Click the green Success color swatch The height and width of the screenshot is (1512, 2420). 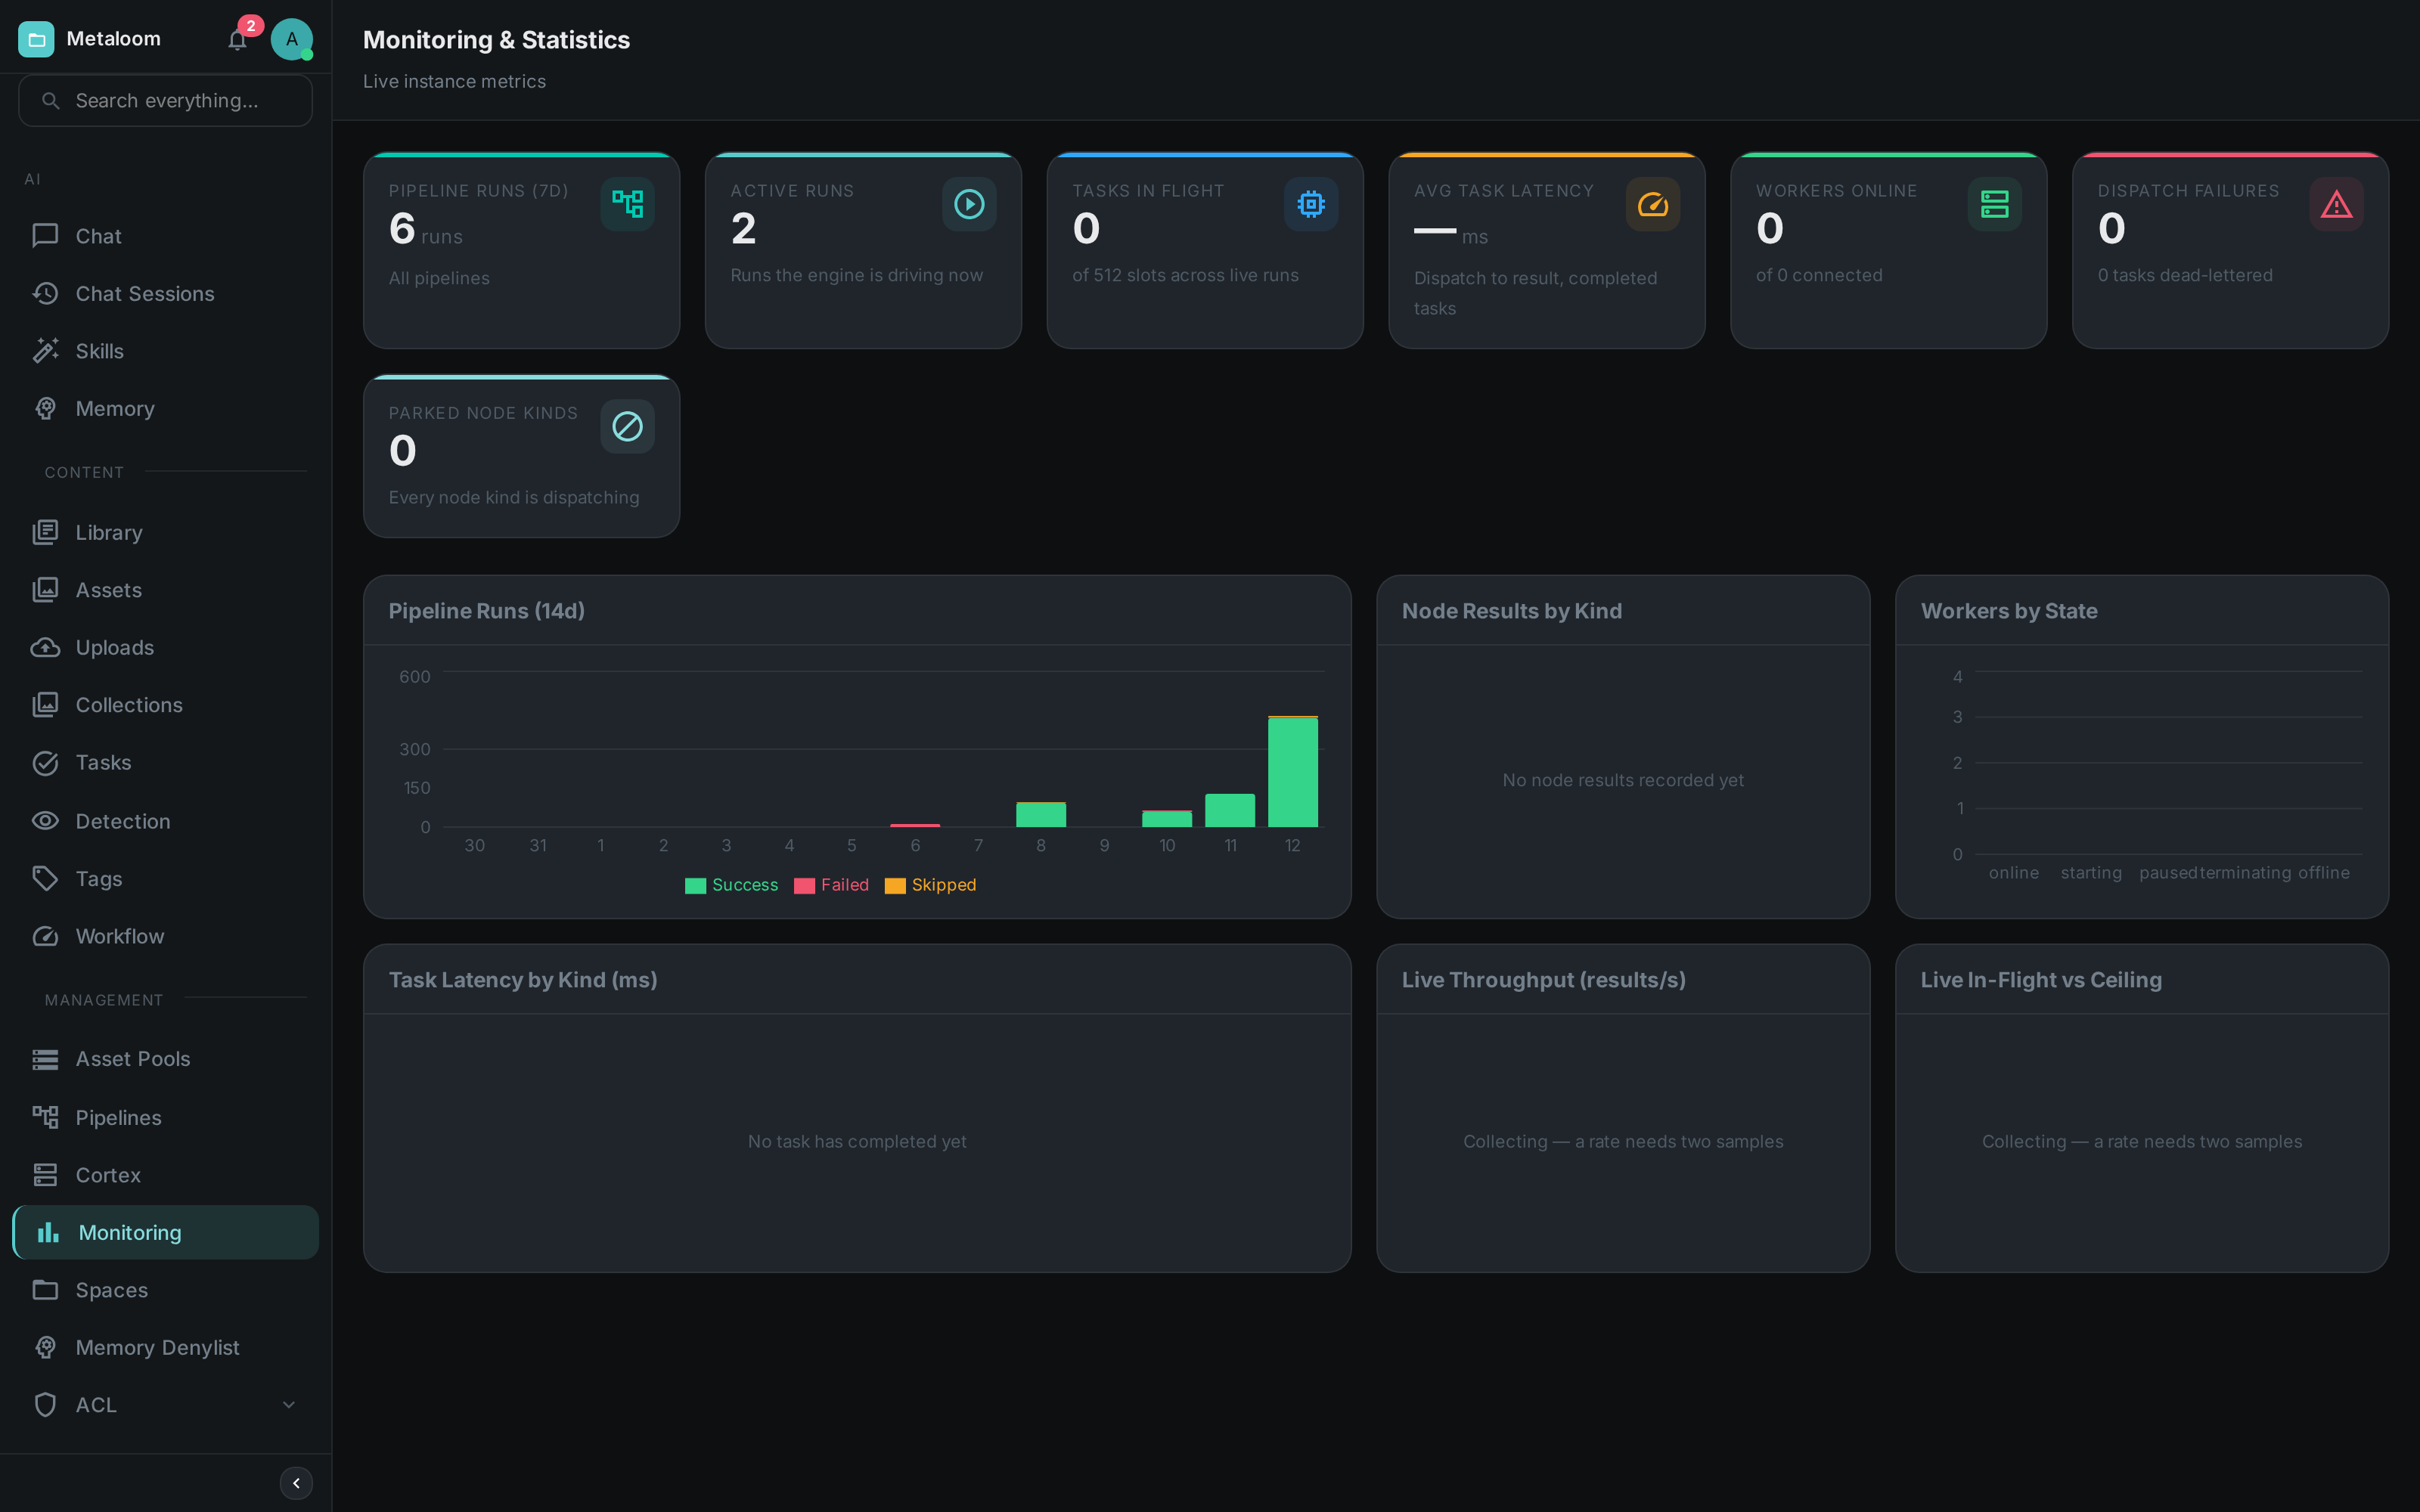(695, 886)
